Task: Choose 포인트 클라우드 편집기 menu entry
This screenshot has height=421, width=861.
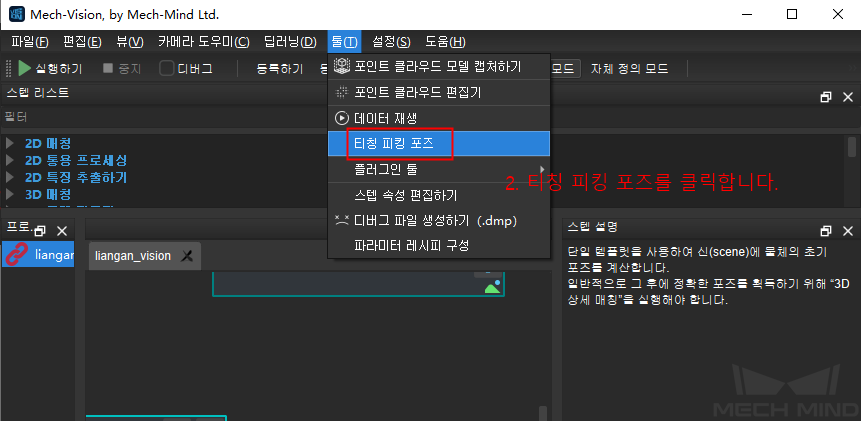Action: coord(439,92)
